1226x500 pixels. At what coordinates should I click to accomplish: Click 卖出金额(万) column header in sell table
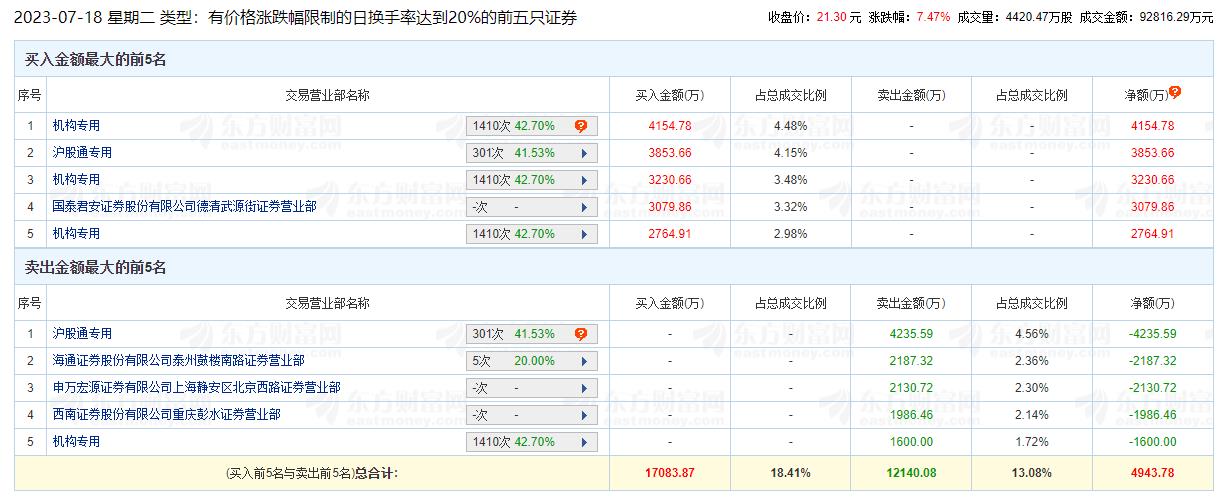tap(910, 303)
